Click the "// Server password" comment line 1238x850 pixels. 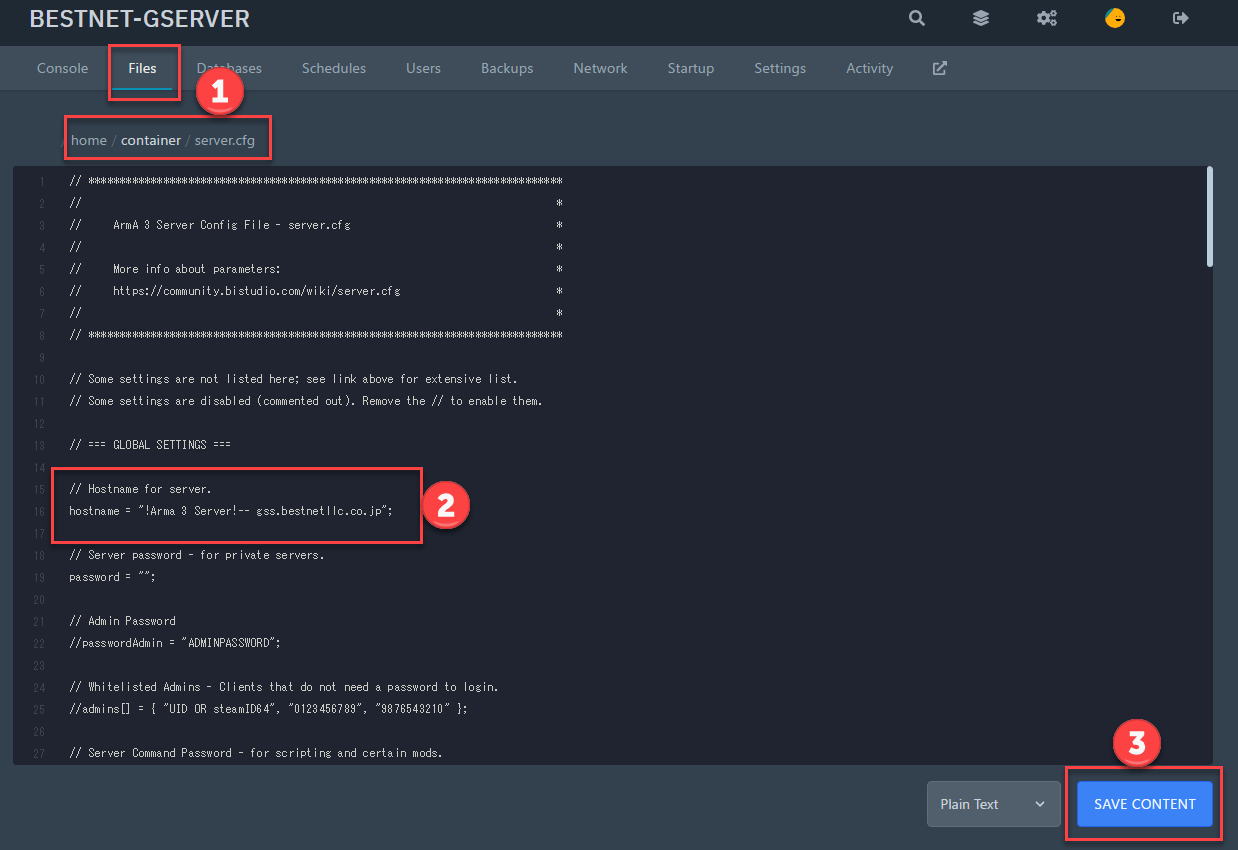point(197,555)
